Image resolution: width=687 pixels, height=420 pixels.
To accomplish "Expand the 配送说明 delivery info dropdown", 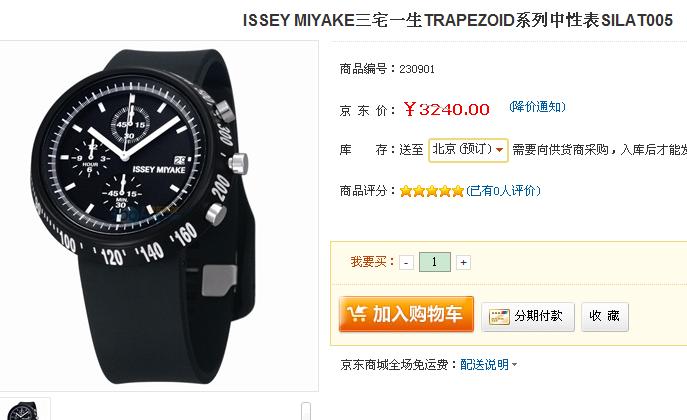I will 488,364.
